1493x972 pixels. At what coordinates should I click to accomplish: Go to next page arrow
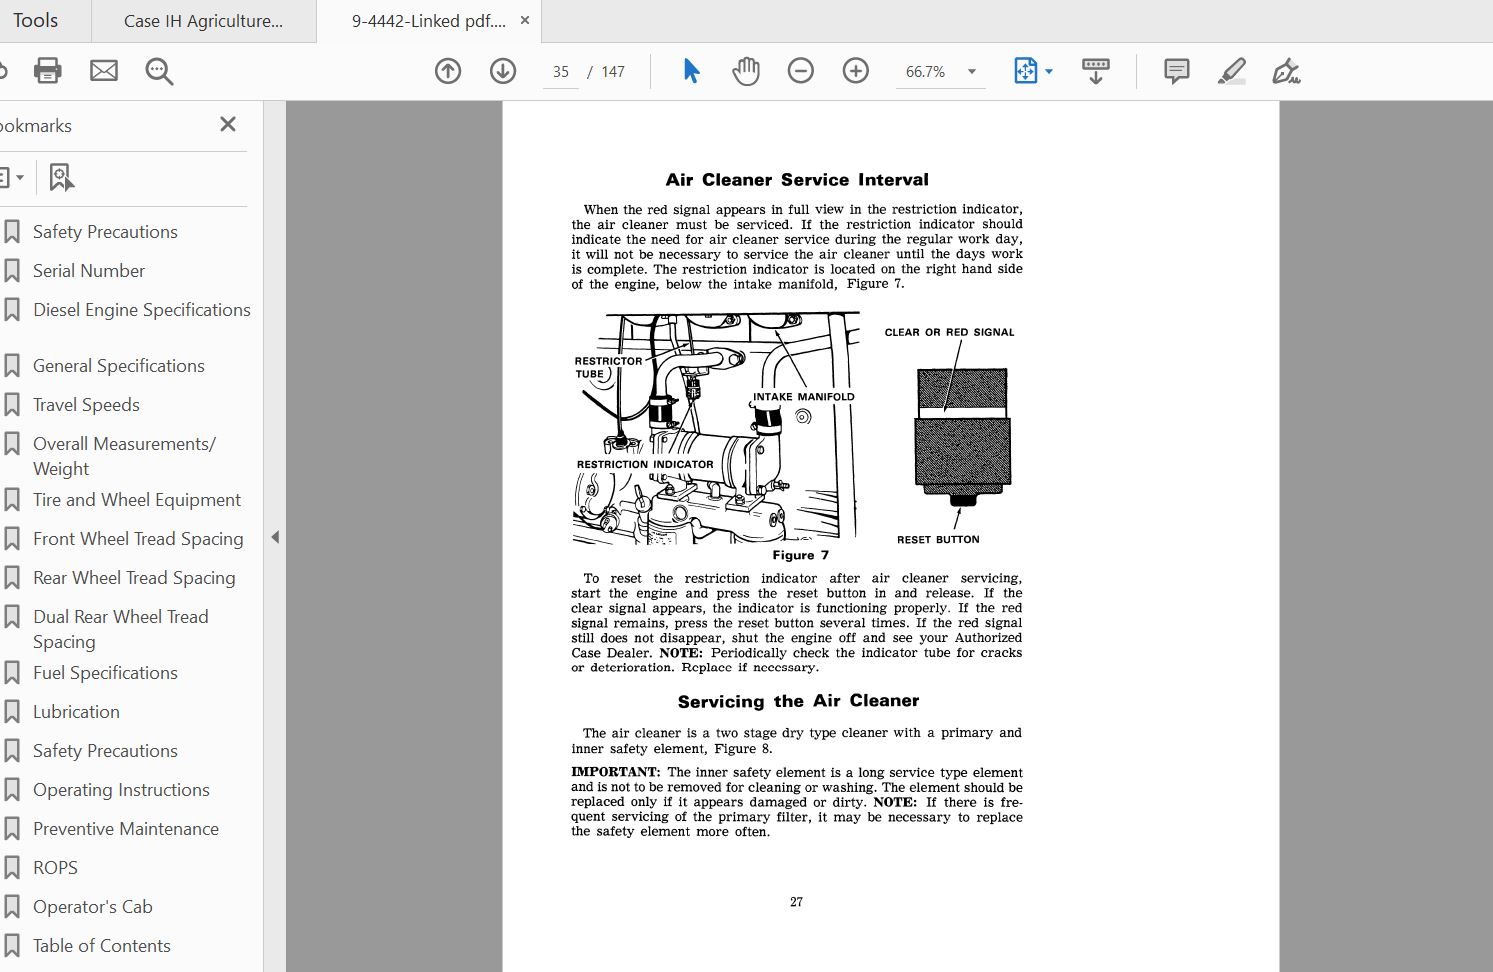(503, 71)
